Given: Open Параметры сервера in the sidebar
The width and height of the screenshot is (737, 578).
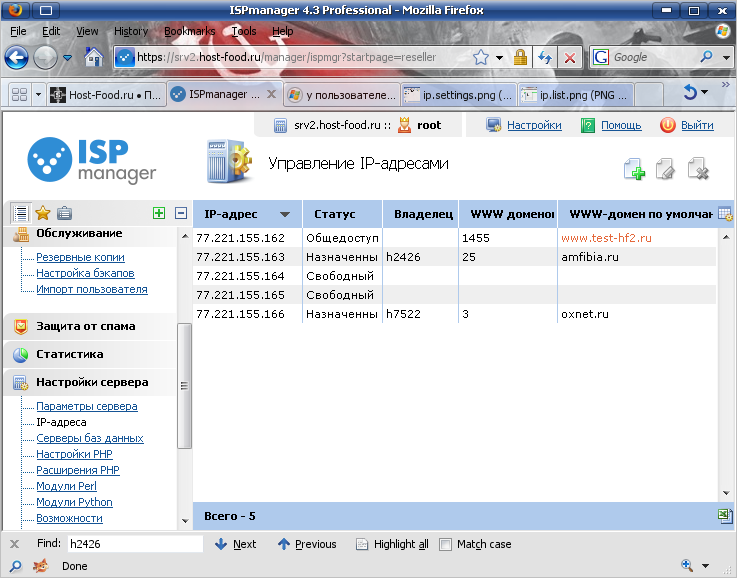Looking at the screenshot, I should click(87, 406).
